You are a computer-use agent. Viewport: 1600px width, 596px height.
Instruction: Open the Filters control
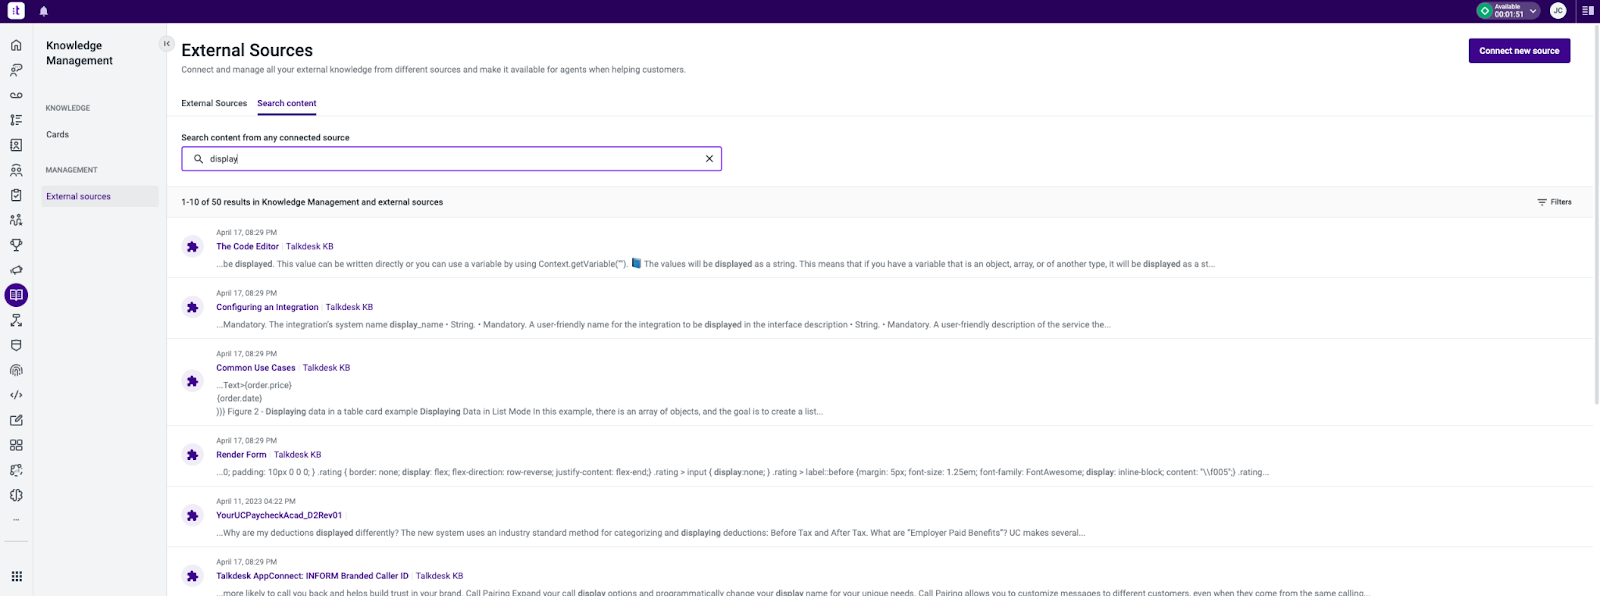[x=1554, y=202]
